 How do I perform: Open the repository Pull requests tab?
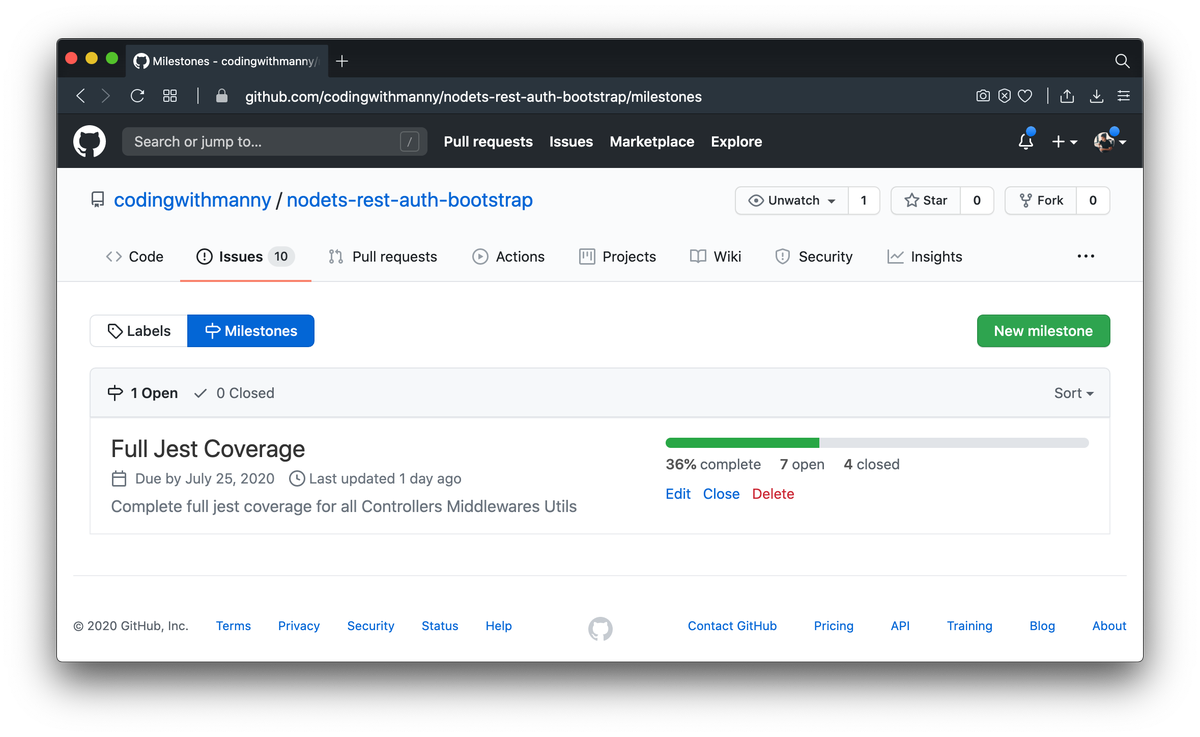pos(382,256)
